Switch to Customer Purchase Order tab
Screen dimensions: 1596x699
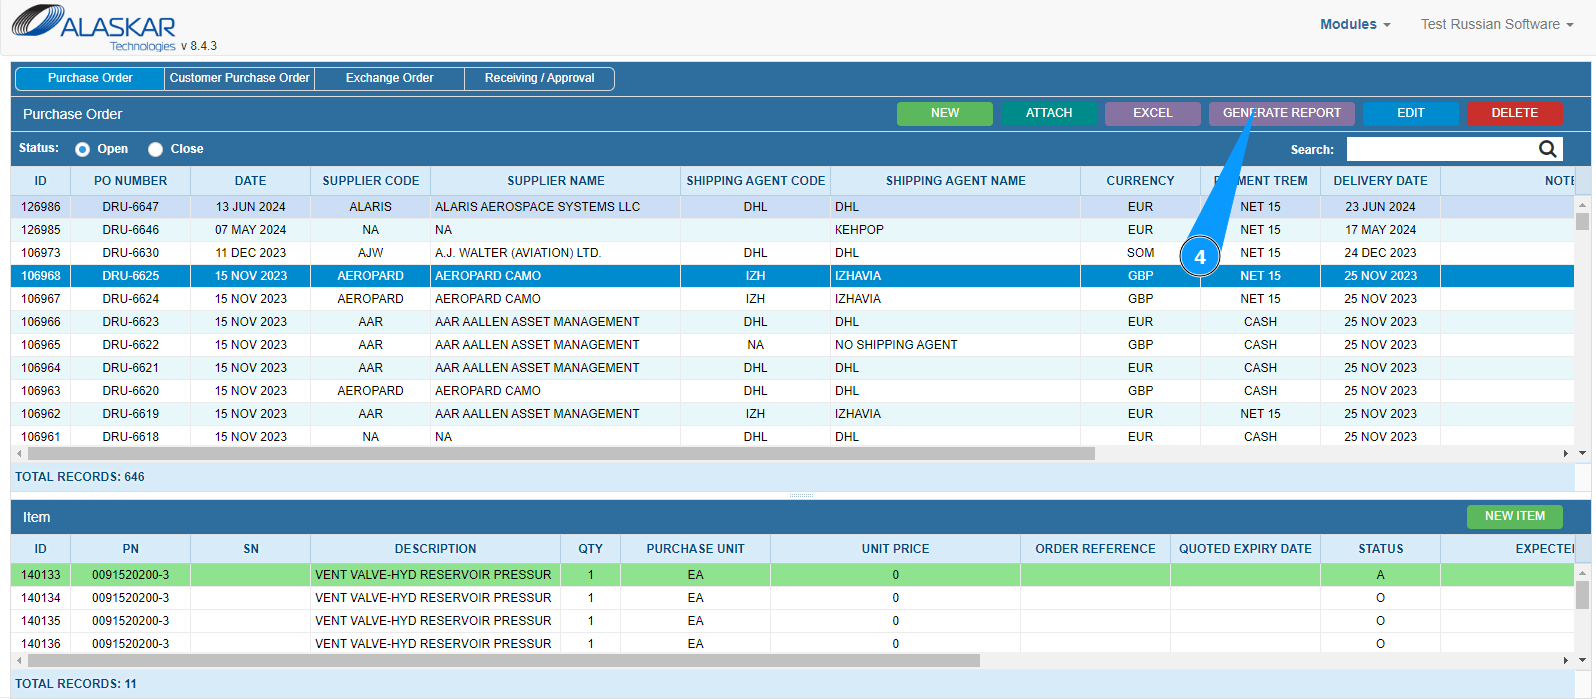coord(239,78)
